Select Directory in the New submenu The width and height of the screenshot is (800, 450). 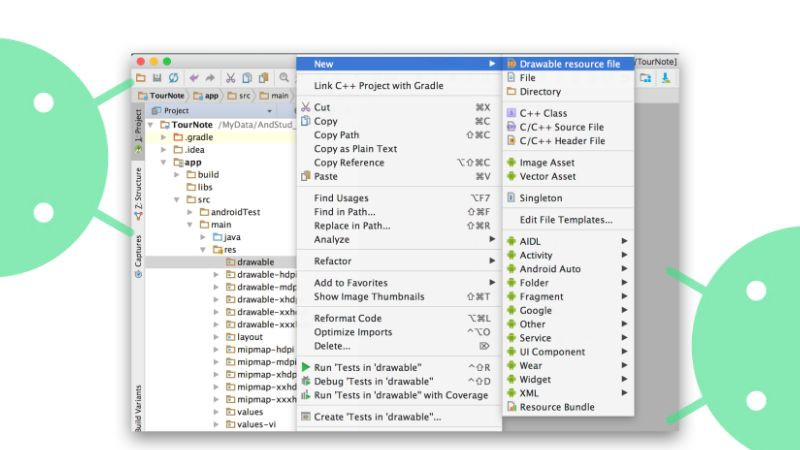[568, 92]
